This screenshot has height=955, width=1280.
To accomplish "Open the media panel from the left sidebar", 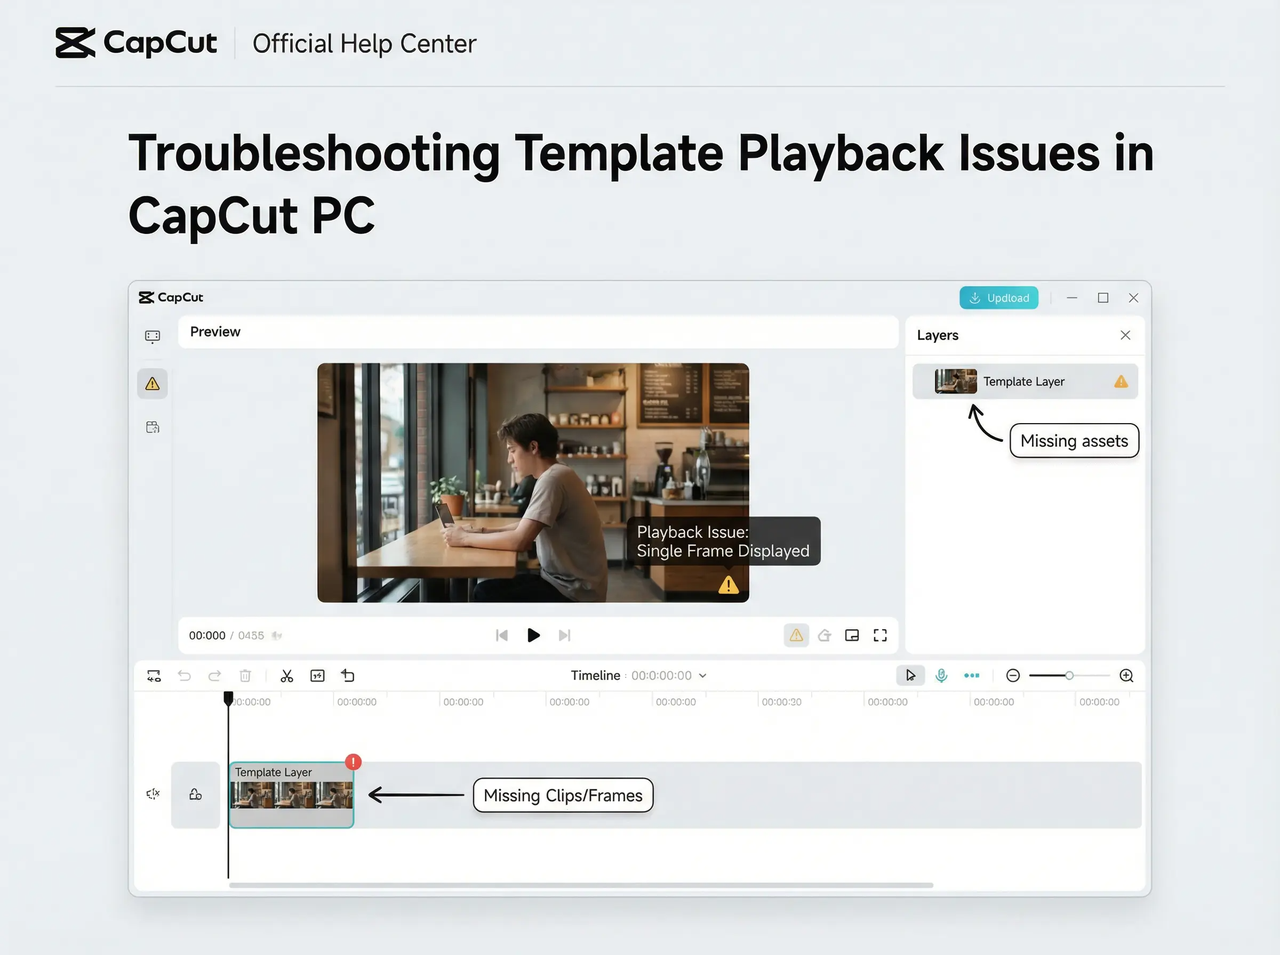I will click(x=152, y=337).
